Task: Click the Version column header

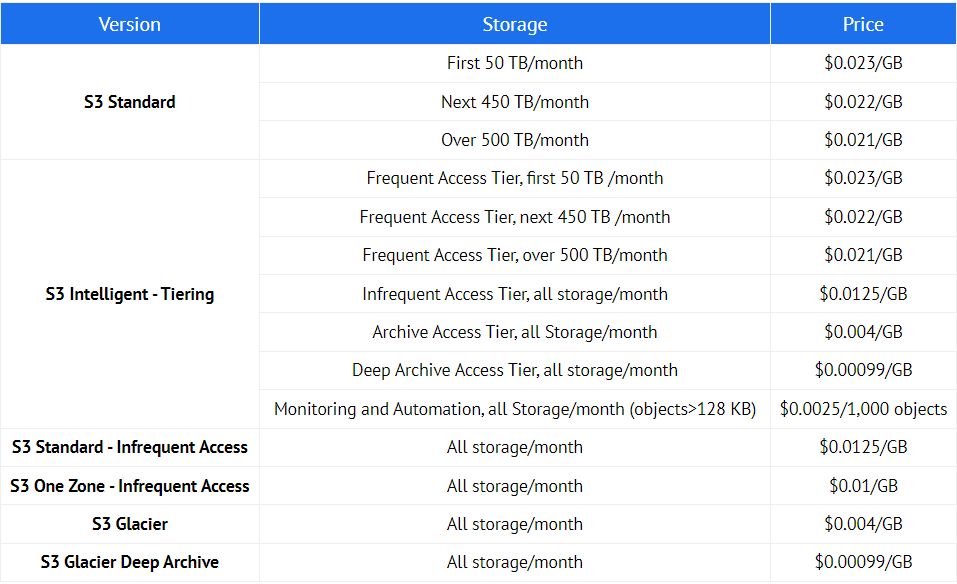Action: [130, 24]
